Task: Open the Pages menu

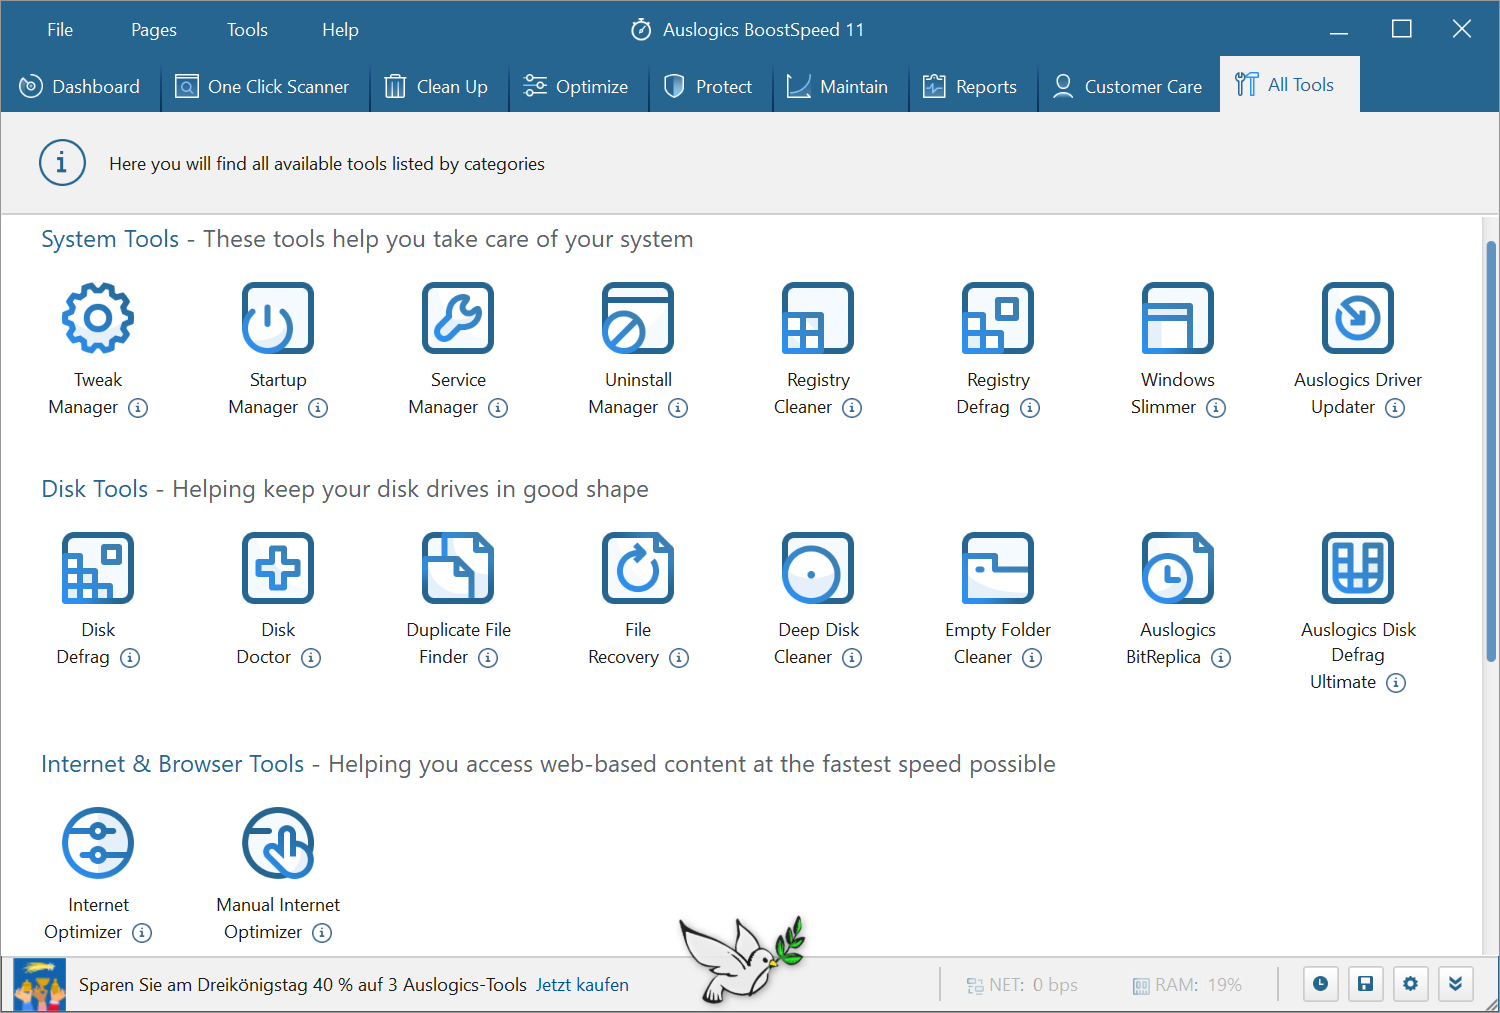Action: pos(154,30)
